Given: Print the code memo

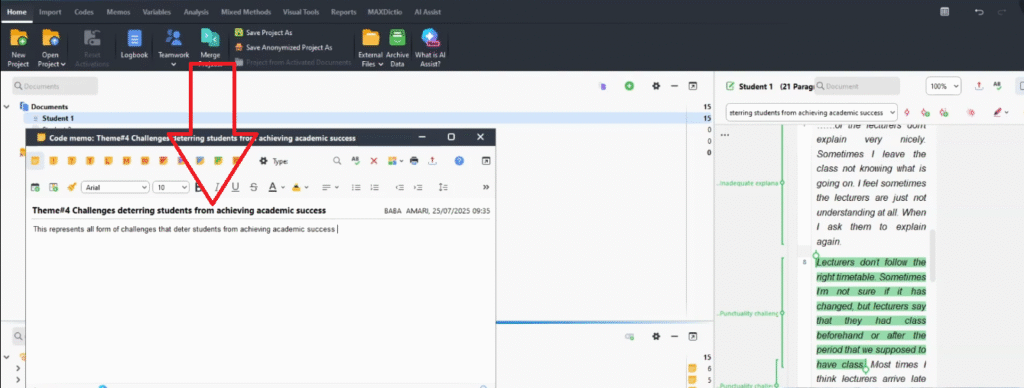Looking at the screenshot, I should click(413, 161).
